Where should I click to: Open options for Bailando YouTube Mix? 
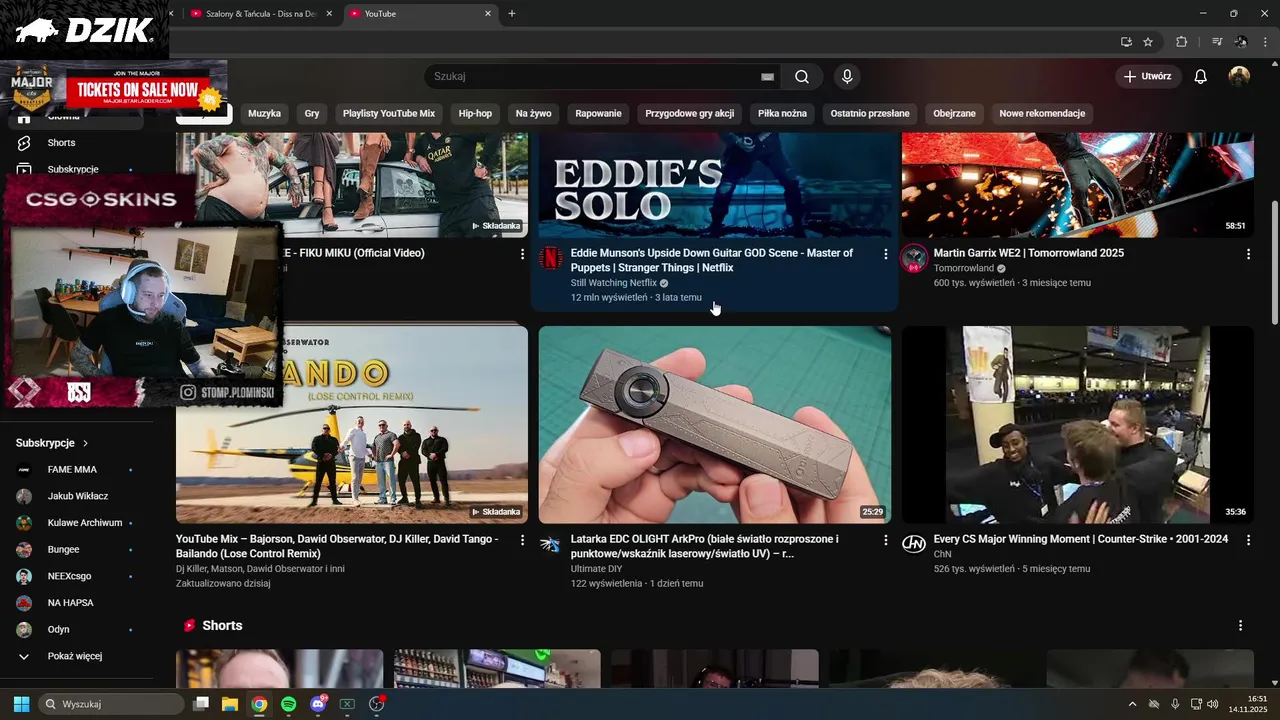coord(522,540)
